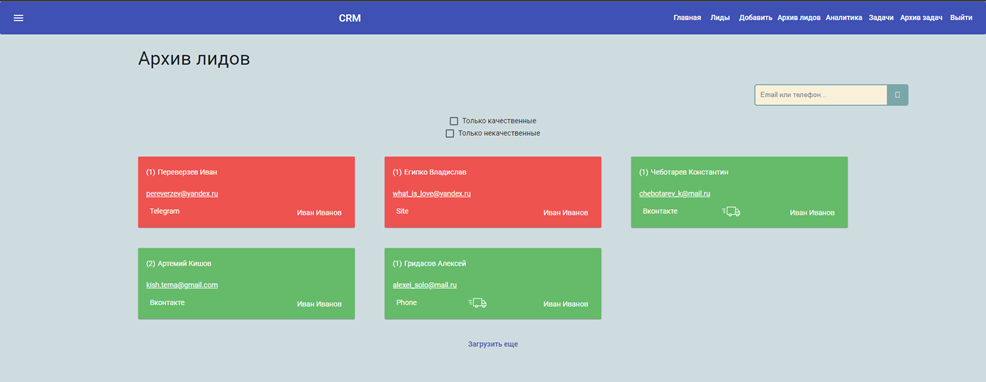Click 'Иван Иванов' on Гридасов Алексей card
The width and height of the screenshot is (986, 382).
tap(566, 304)
